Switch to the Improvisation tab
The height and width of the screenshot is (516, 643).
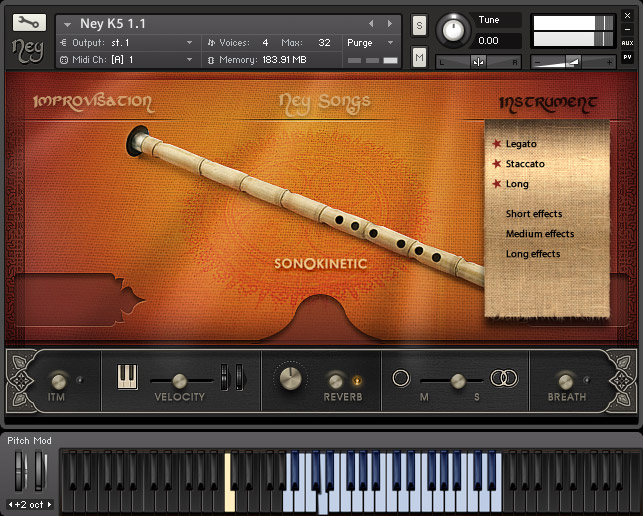tap(93, 102)
